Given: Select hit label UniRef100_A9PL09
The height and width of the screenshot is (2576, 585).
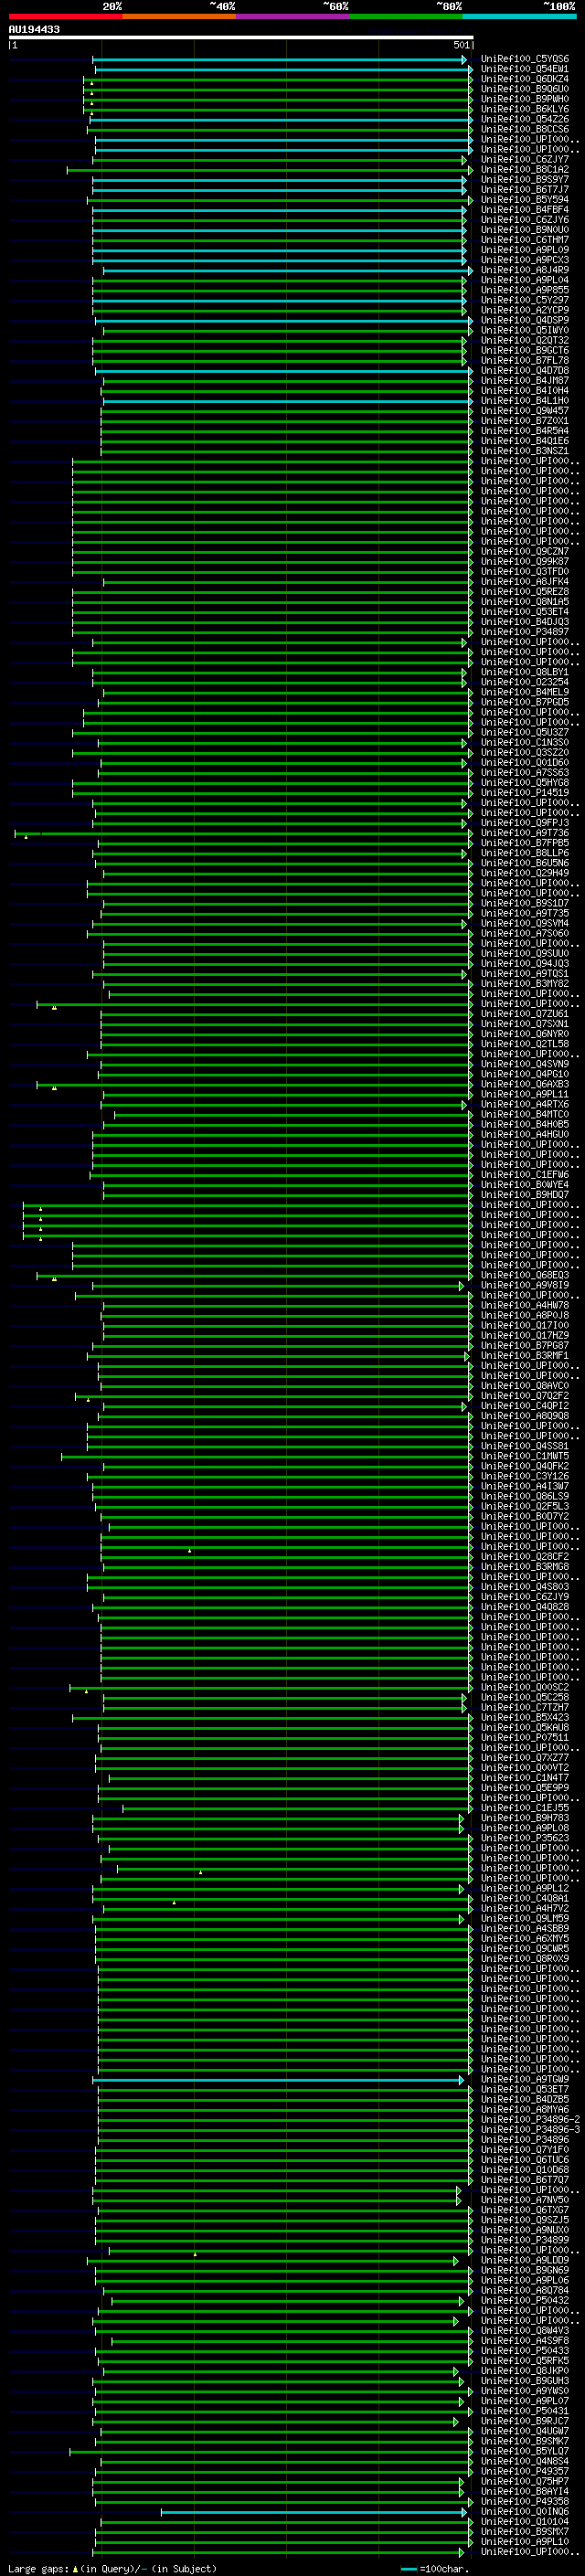Looking at the screenshot, I should pos(524,250).
